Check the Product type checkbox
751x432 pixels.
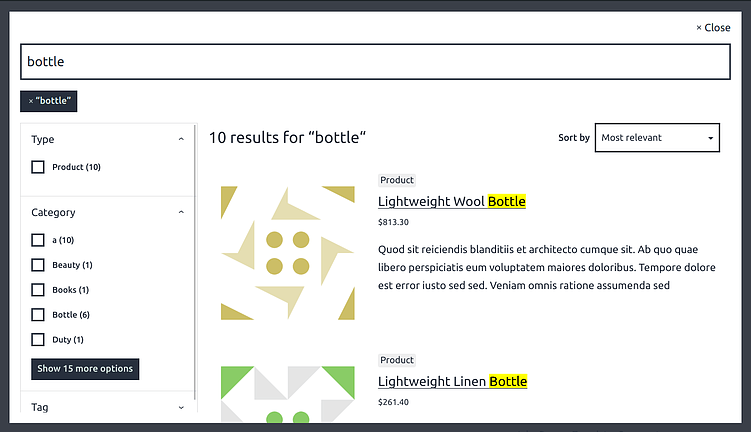[x=38, y=167]
